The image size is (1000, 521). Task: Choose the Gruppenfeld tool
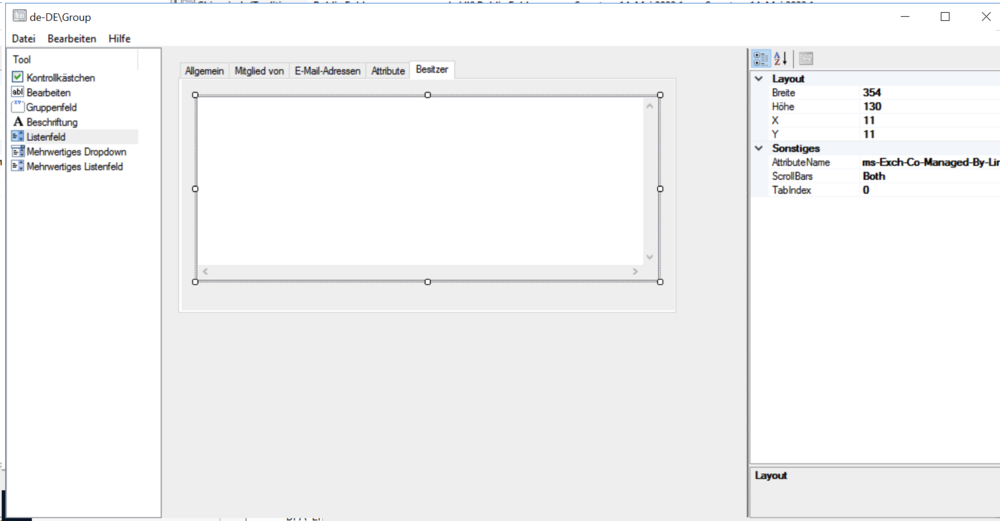point(51,107)
